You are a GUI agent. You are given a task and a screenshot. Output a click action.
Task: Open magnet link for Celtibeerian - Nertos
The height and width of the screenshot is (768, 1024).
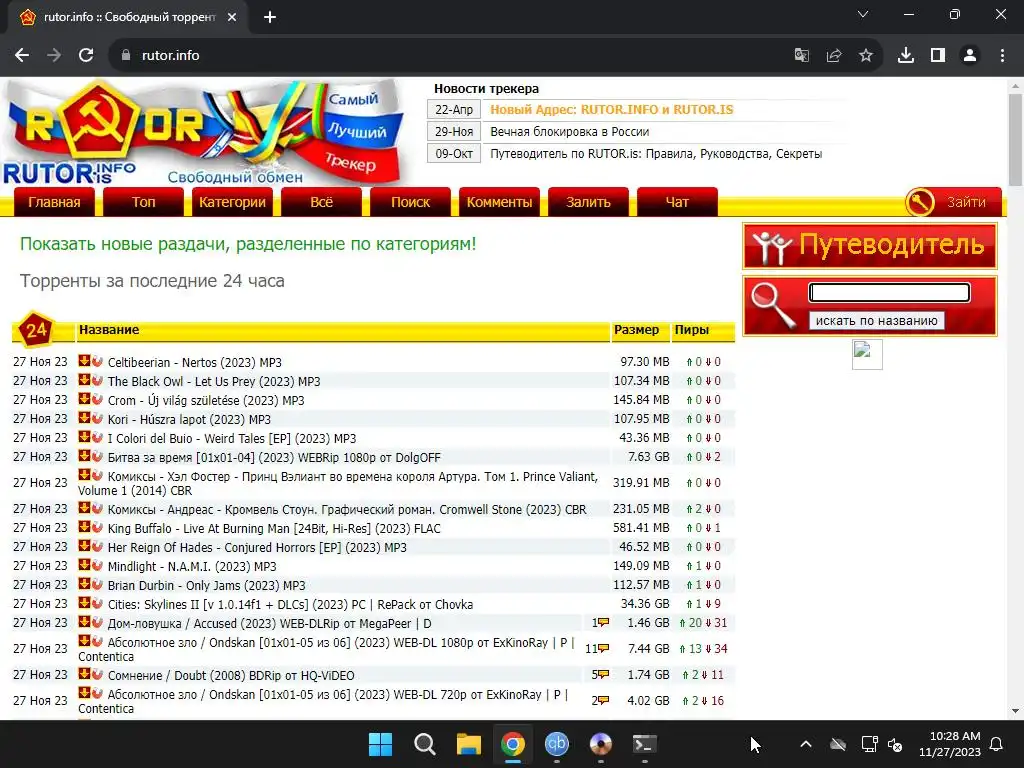[x=97, y=360]
